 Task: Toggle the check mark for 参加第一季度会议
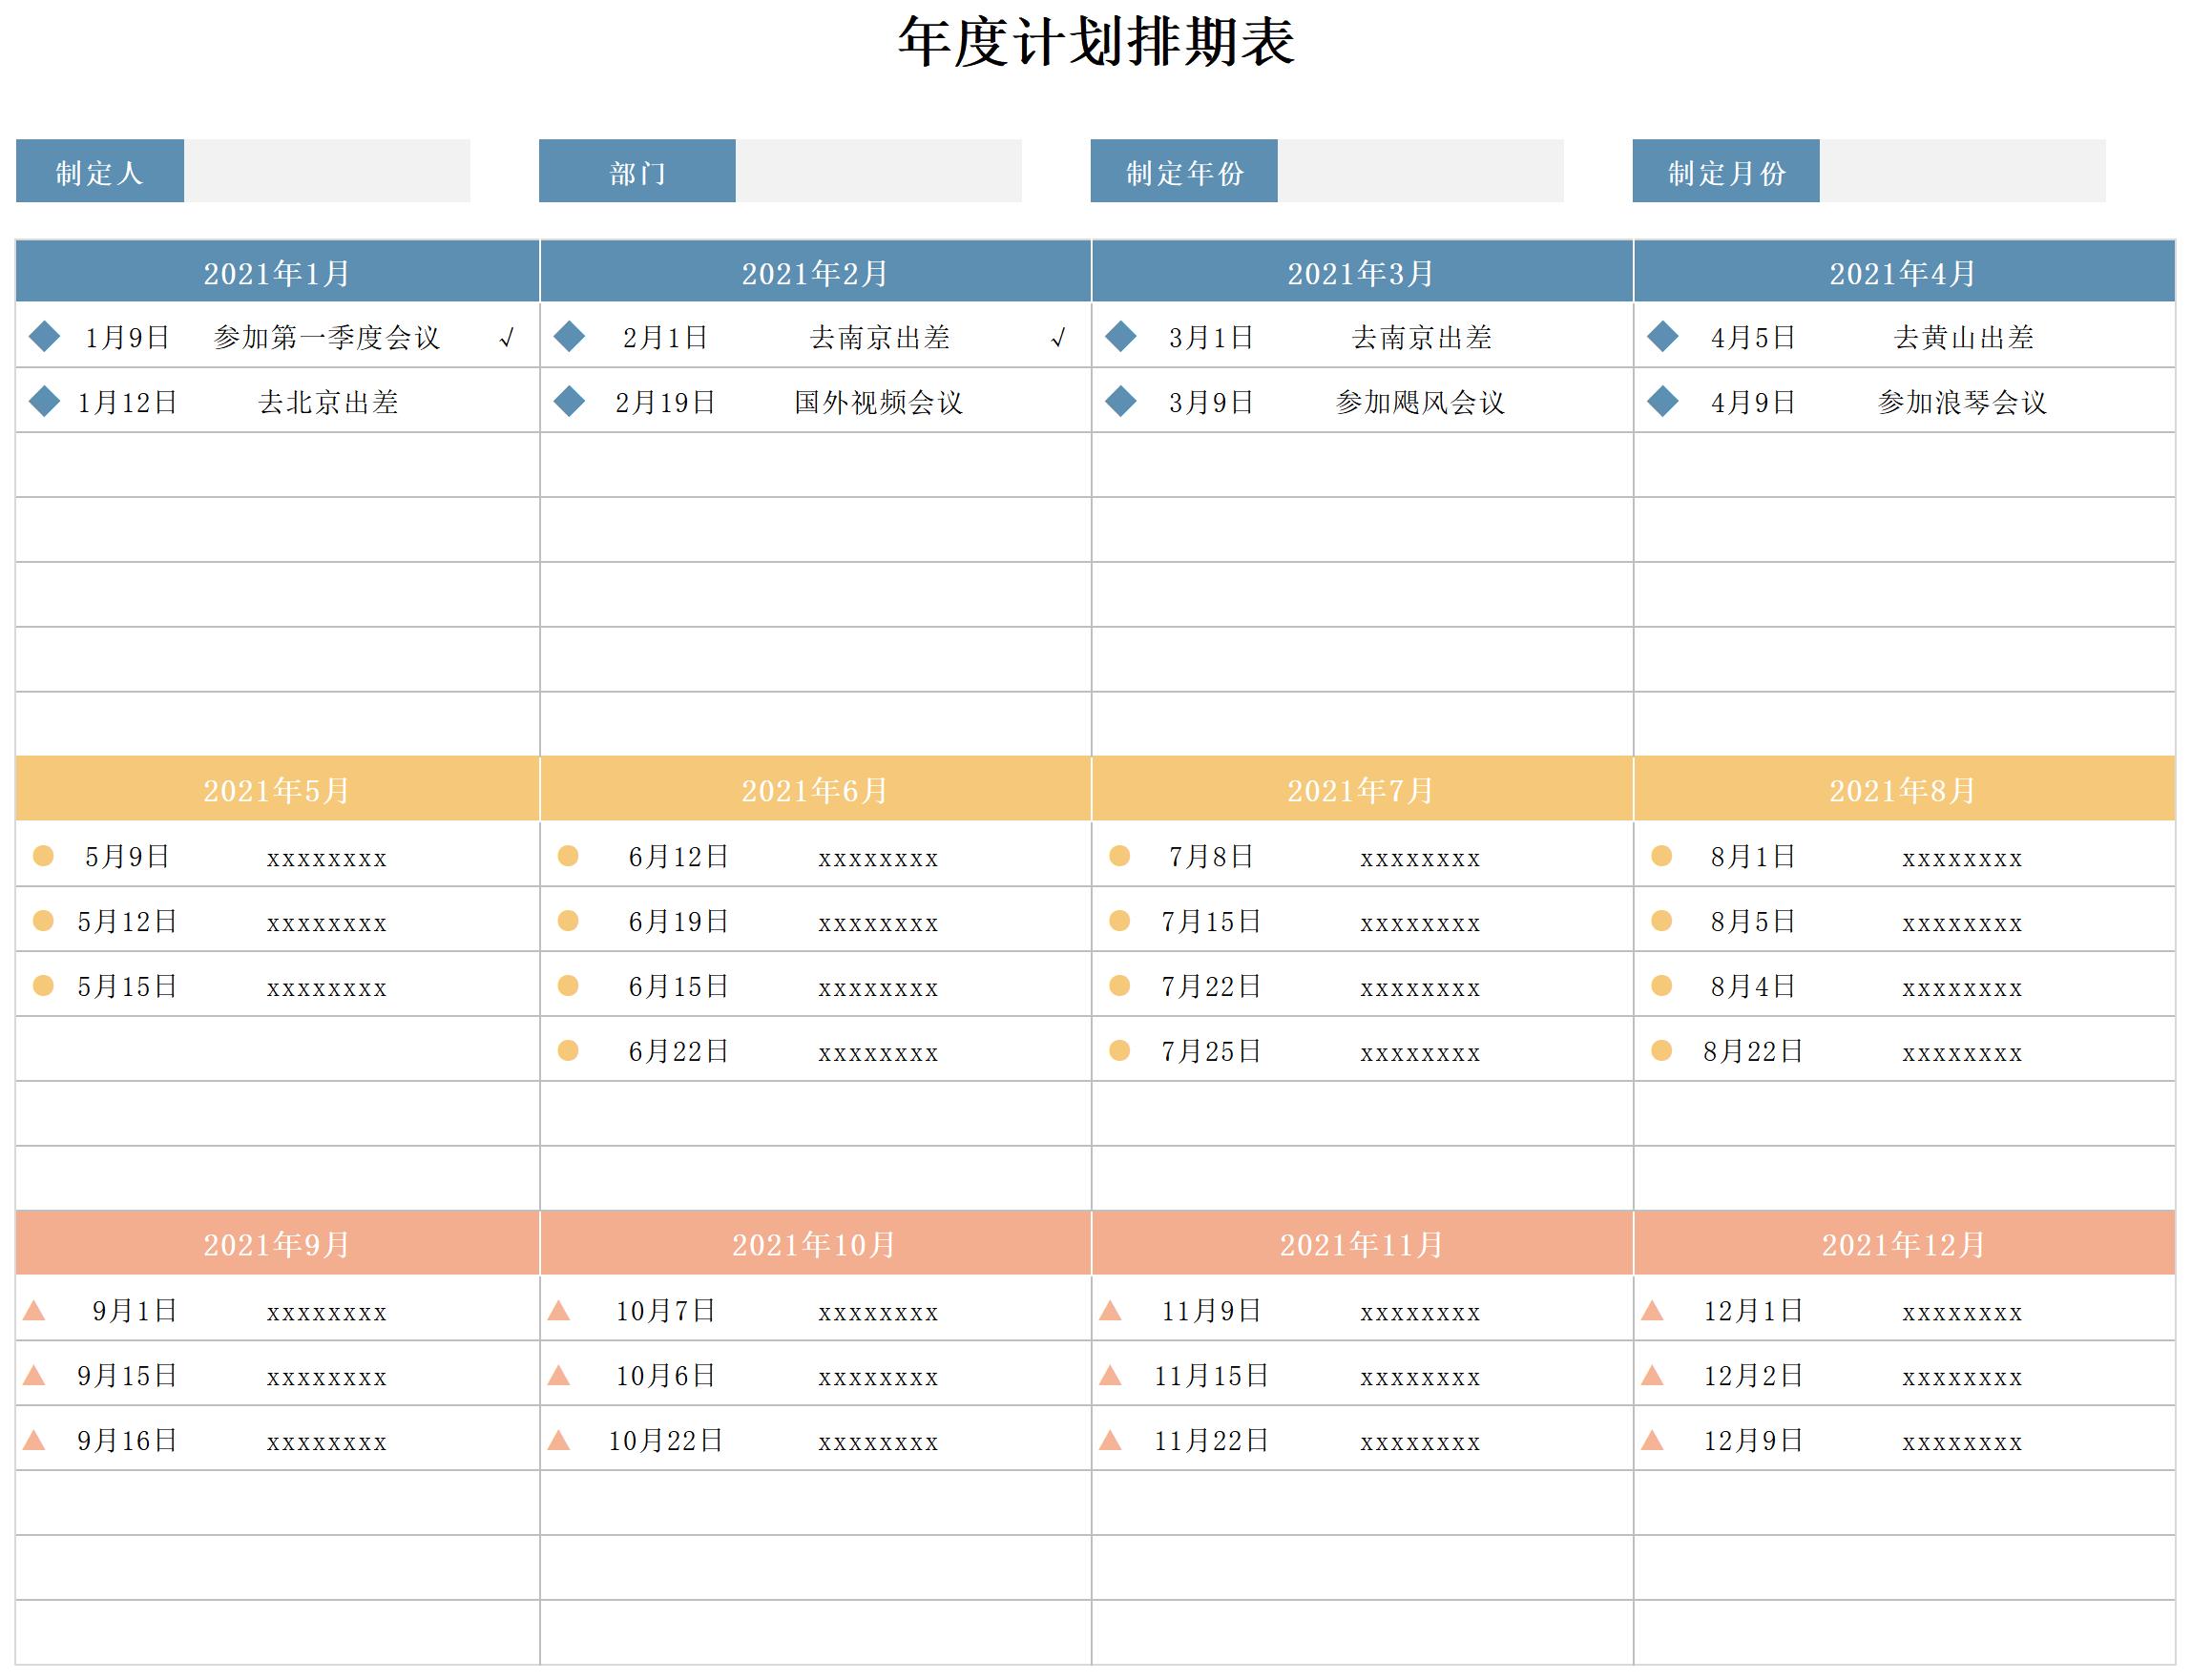(507, 338)
